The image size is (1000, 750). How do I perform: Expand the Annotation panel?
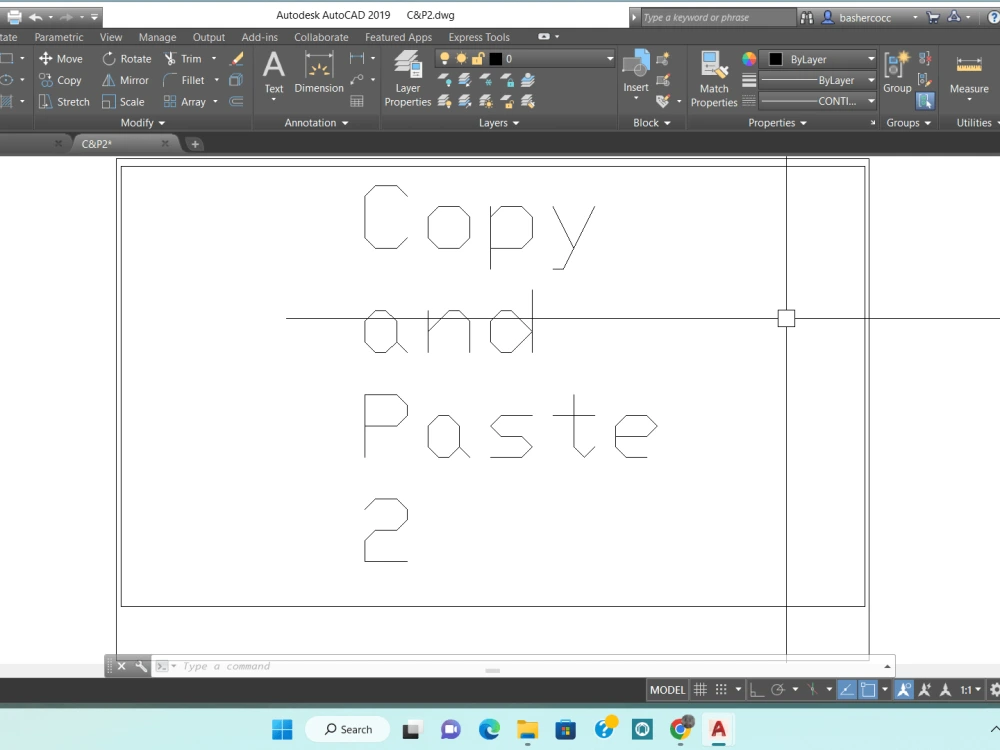[x=316, y=122]
